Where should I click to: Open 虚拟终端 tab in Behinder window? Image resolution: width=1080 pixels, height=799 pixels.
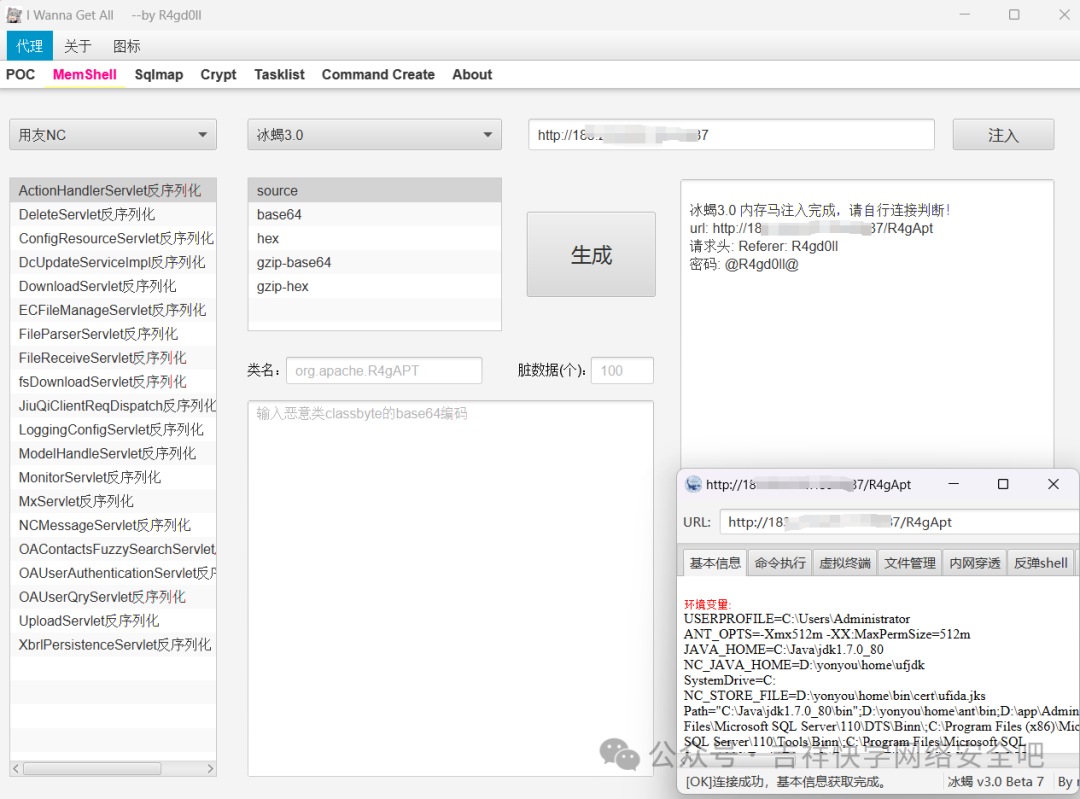(x=844, y=563)
